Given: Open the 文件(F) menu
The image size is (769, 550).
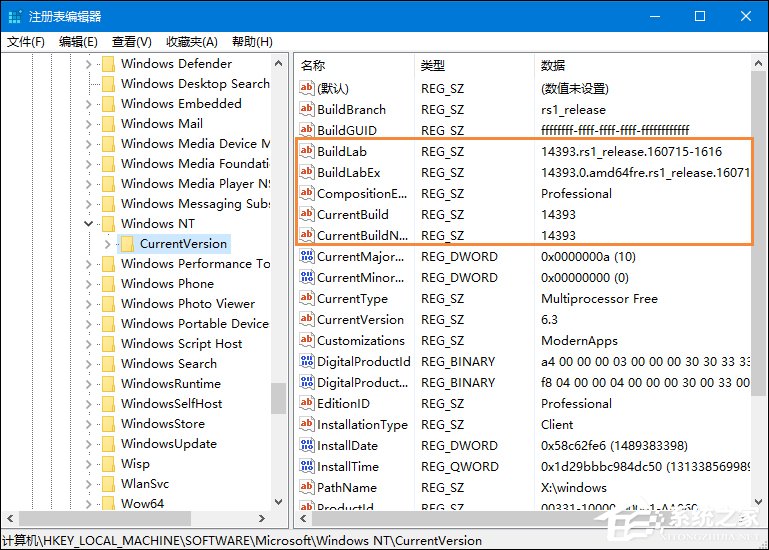Looking at the screenshot, I should [26, 41].
